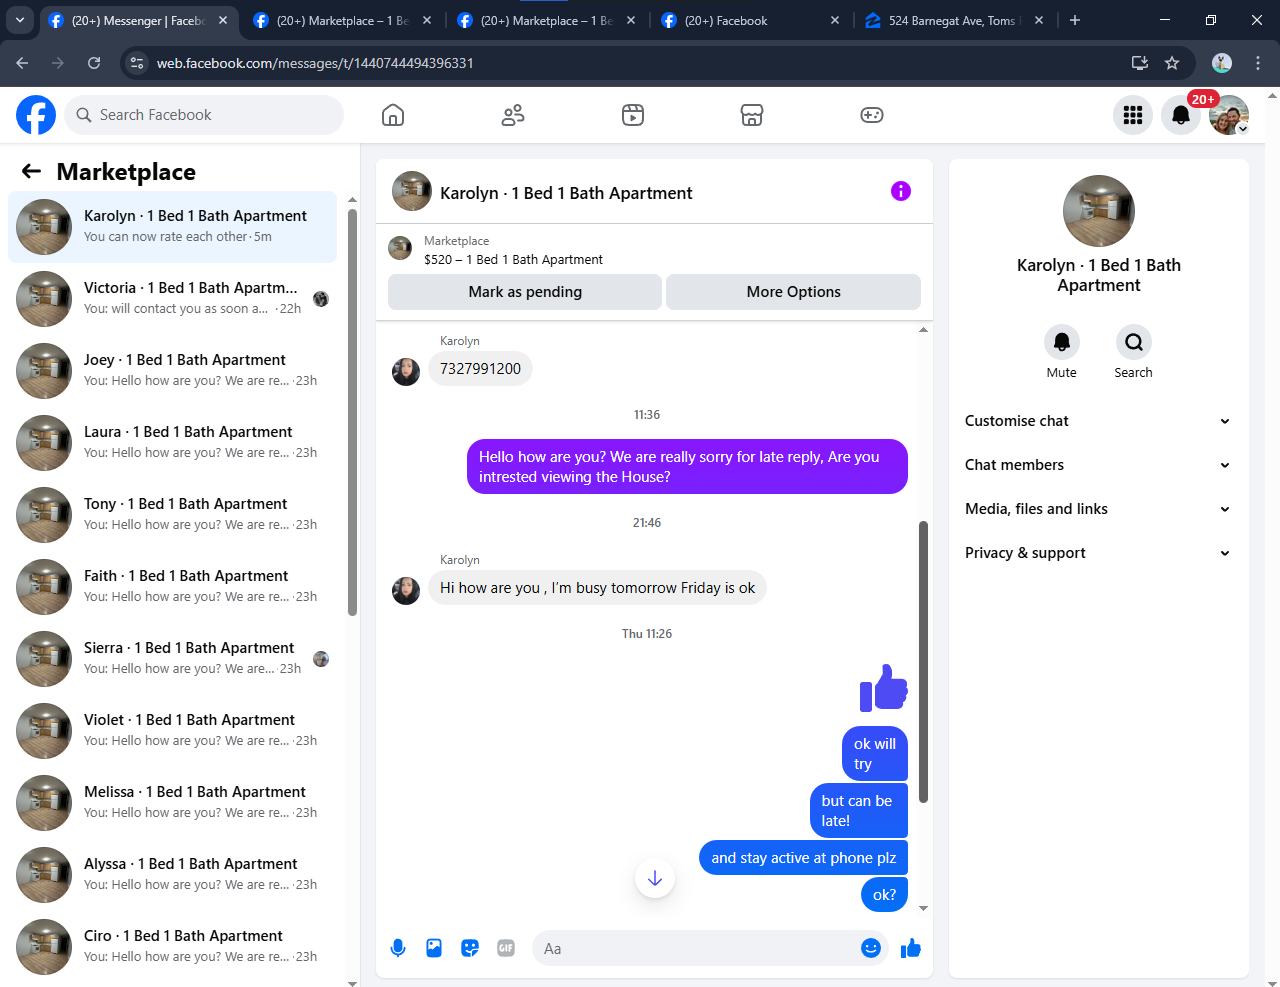Click large apartment thumbnail in right panel
Image resolution: width=1280 pixels, height=987 pixels.
[x=1099, y=211]
